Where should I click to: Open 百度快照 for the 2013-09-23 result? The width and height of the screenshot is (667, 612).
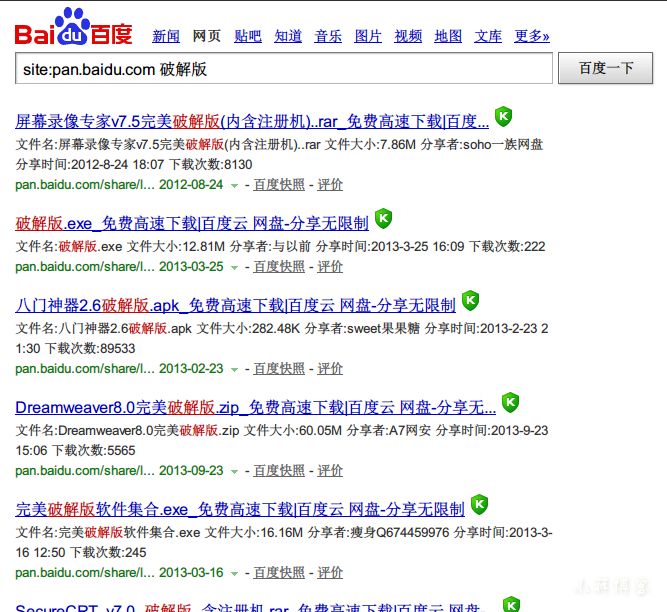(279, 471)
